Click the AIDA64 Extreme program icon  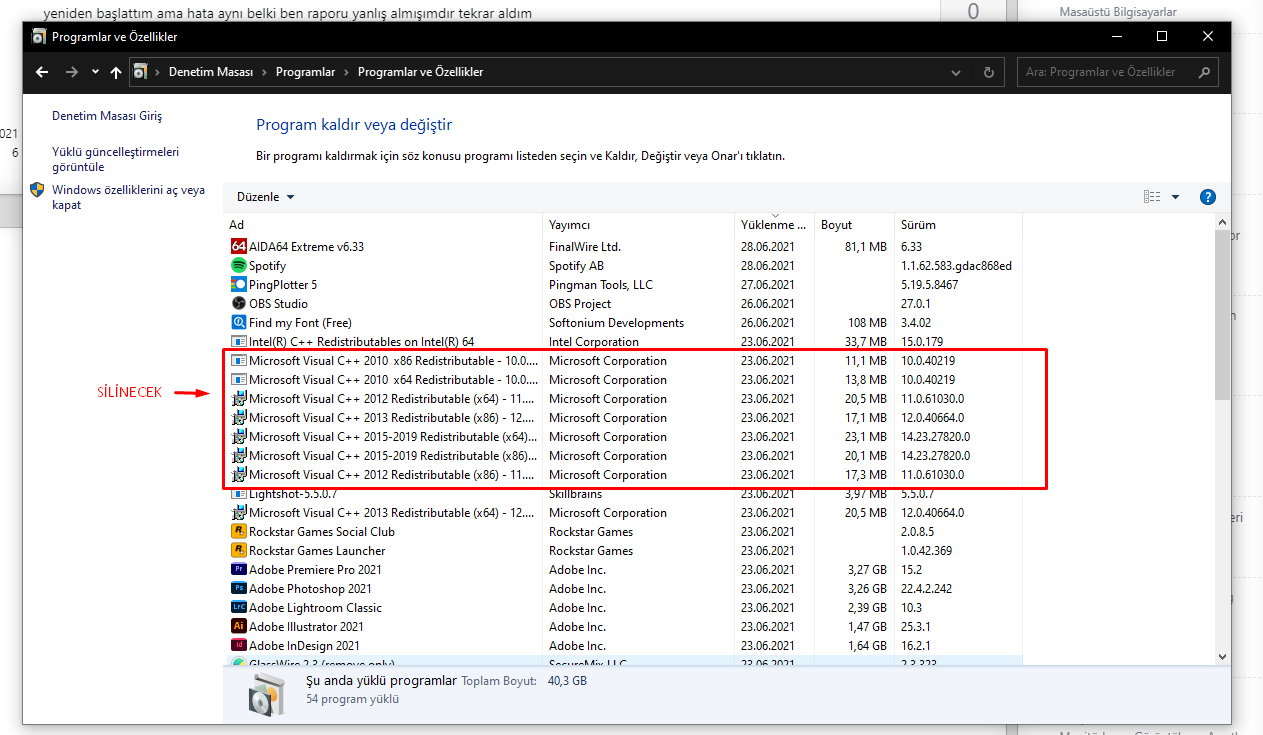[239, 246]
